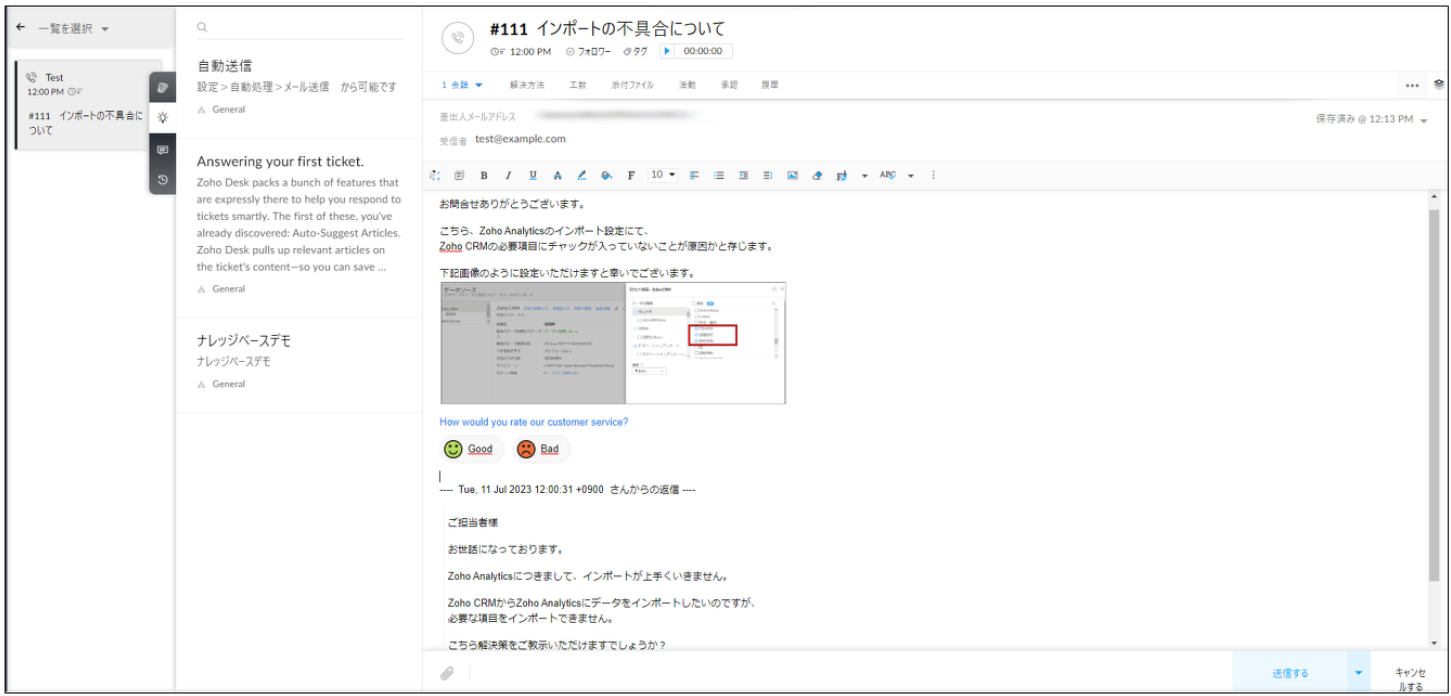Image resolution: width=1451 pixels, height=696 pixels.
Task: Click the phone channel icon beside ticket title
Action: click(458, 37)
